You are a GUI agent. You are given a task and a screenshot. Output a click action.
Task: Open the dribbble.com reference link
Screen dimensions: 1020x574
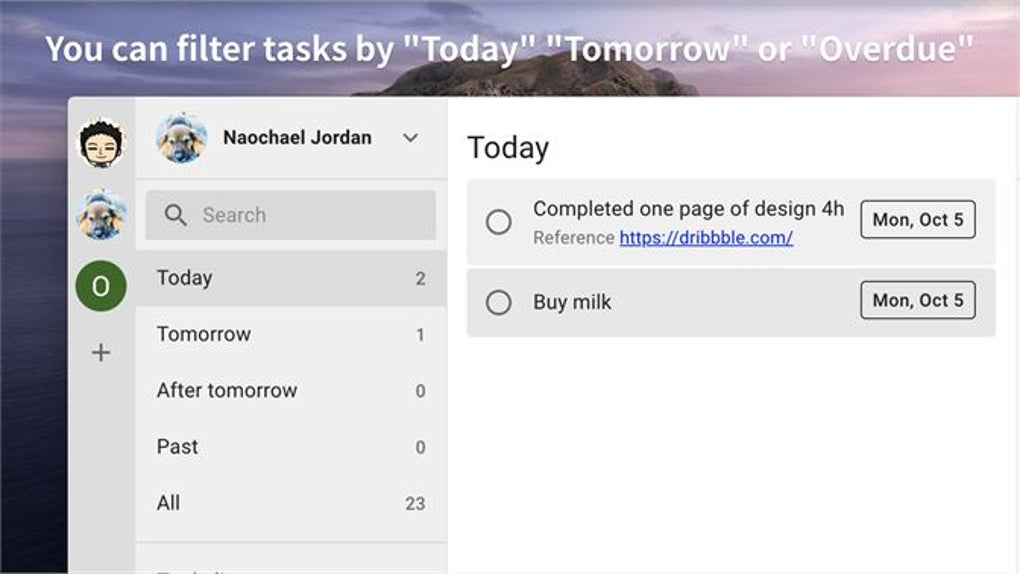point(706,238)
